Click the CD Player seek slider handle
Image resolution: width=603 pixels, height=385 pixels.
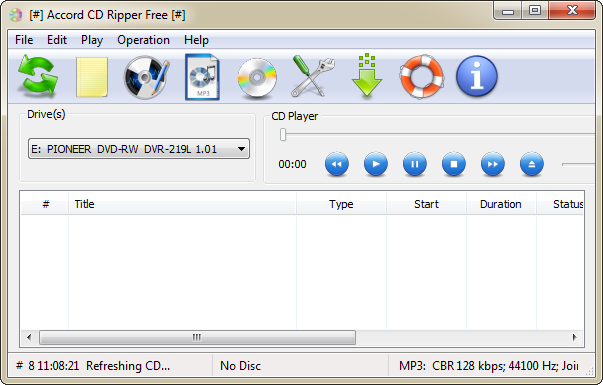click(x=283, y=135)
